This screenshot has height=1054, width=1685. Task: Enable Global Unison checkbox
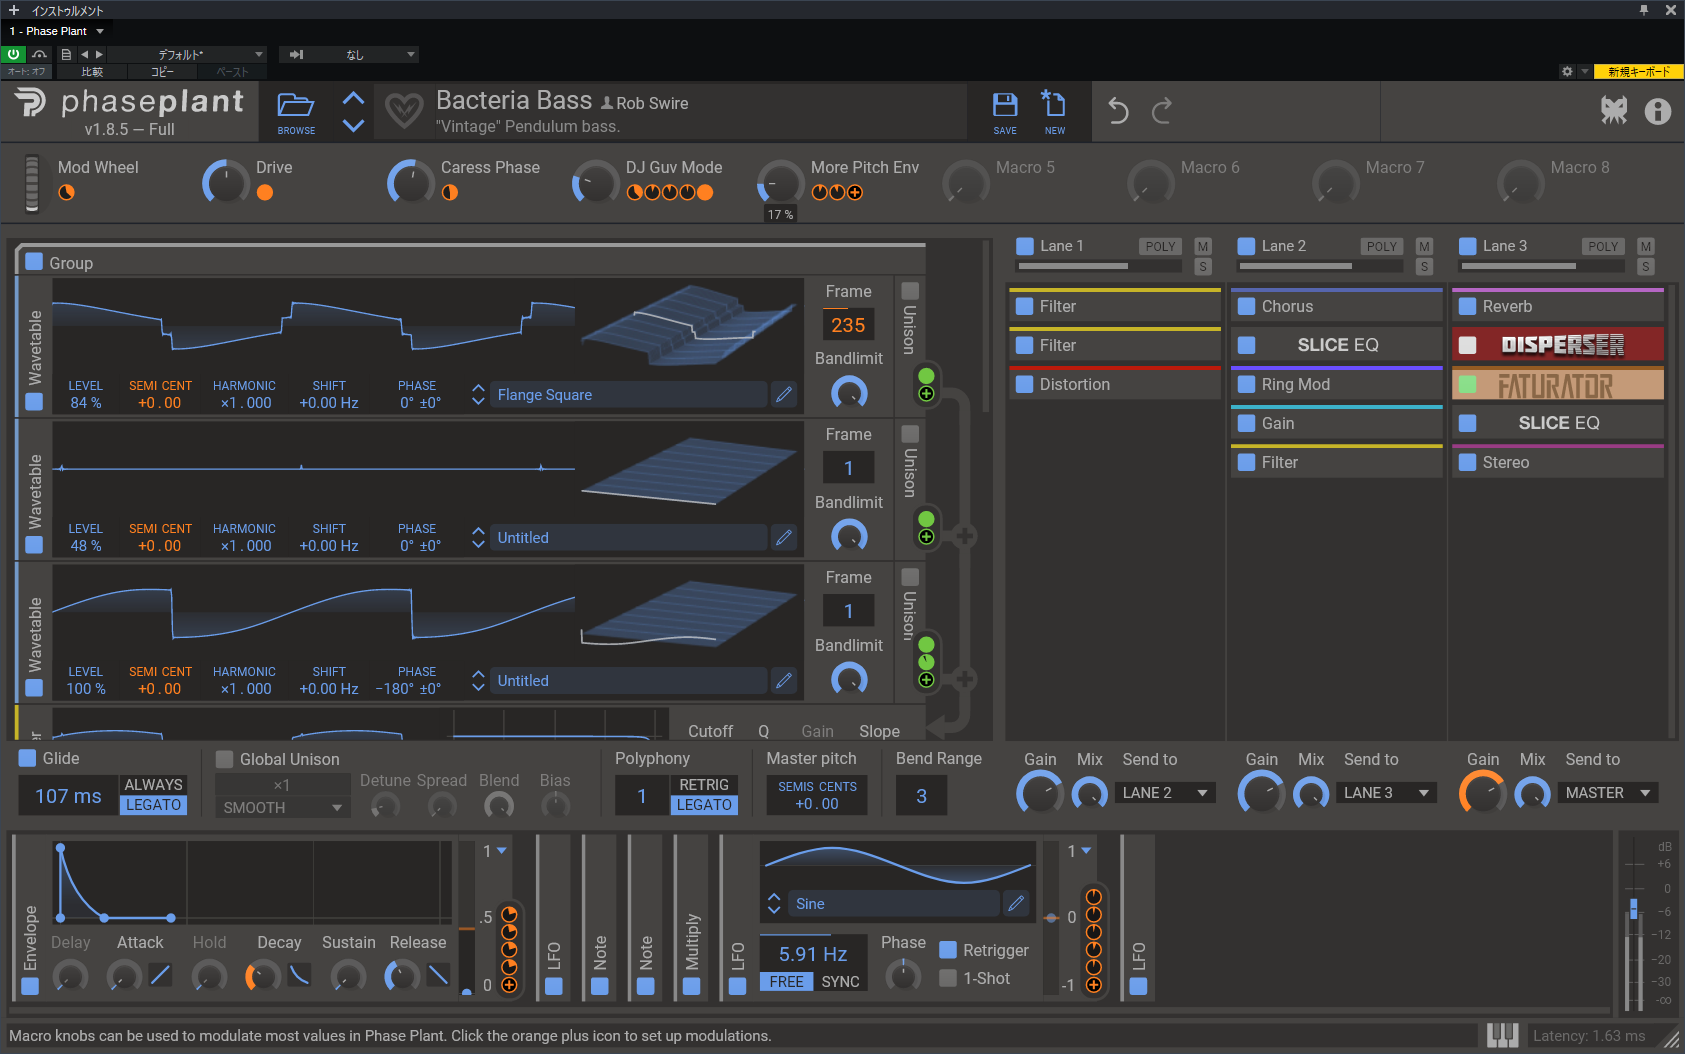225,759
